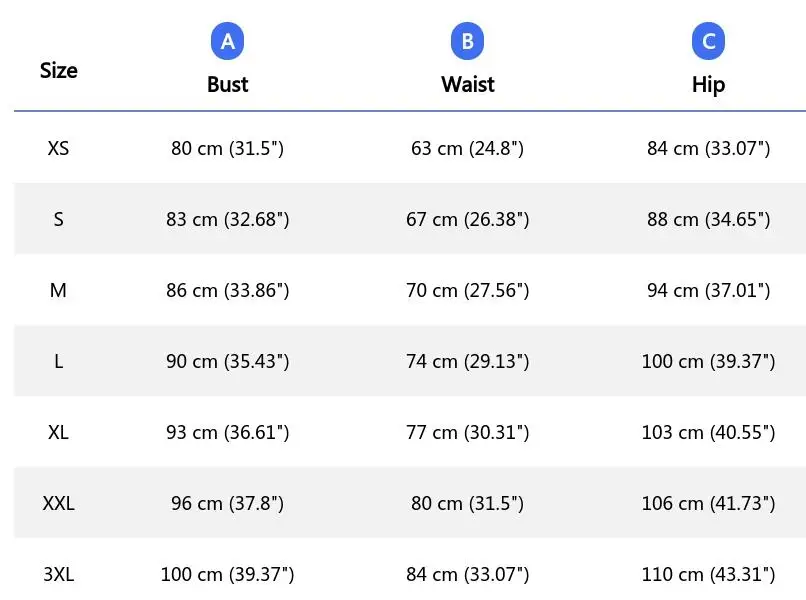Click the blue circle A icon
Image resolution: width=806 pixels, height=600 pixels.
(228, 41)
